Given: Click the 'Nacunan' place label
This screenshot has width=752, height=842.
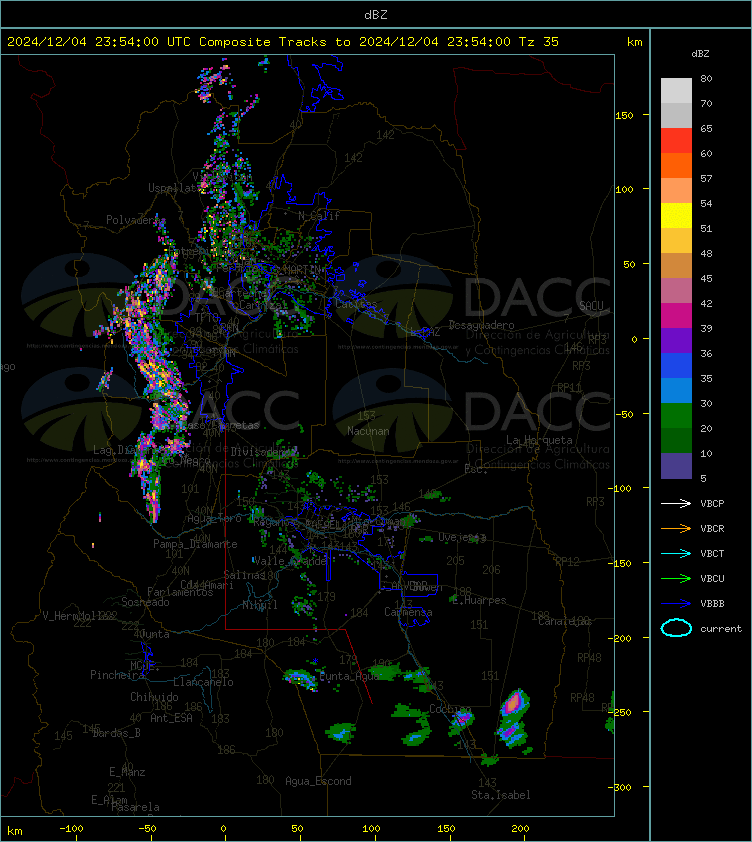Looking at the screenshot, I should tap(368, 431).
